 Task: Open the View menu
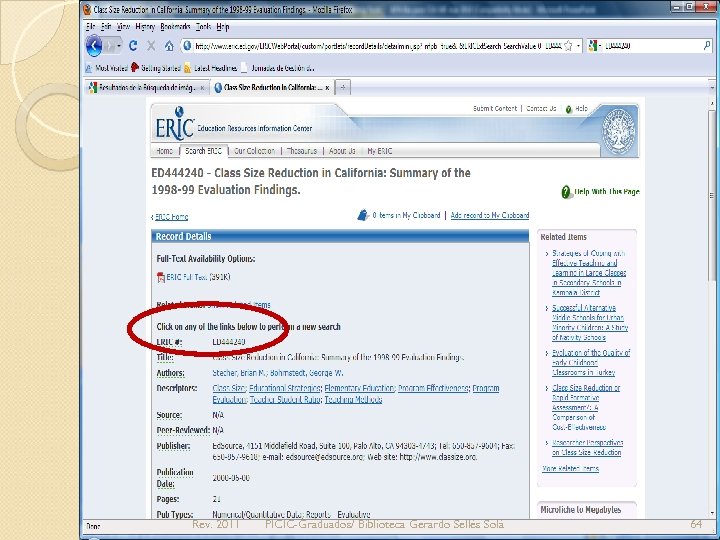[123, 27]
